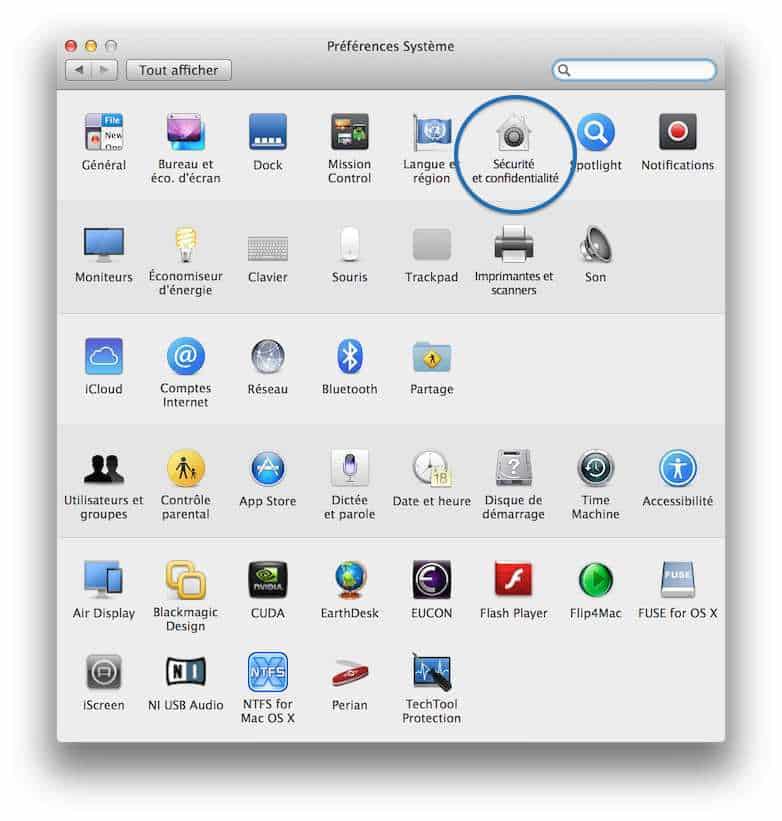Open Bureau et éco. d'écran pane
The height and width of the screenshot is (821, 782).
coord(185,132)
